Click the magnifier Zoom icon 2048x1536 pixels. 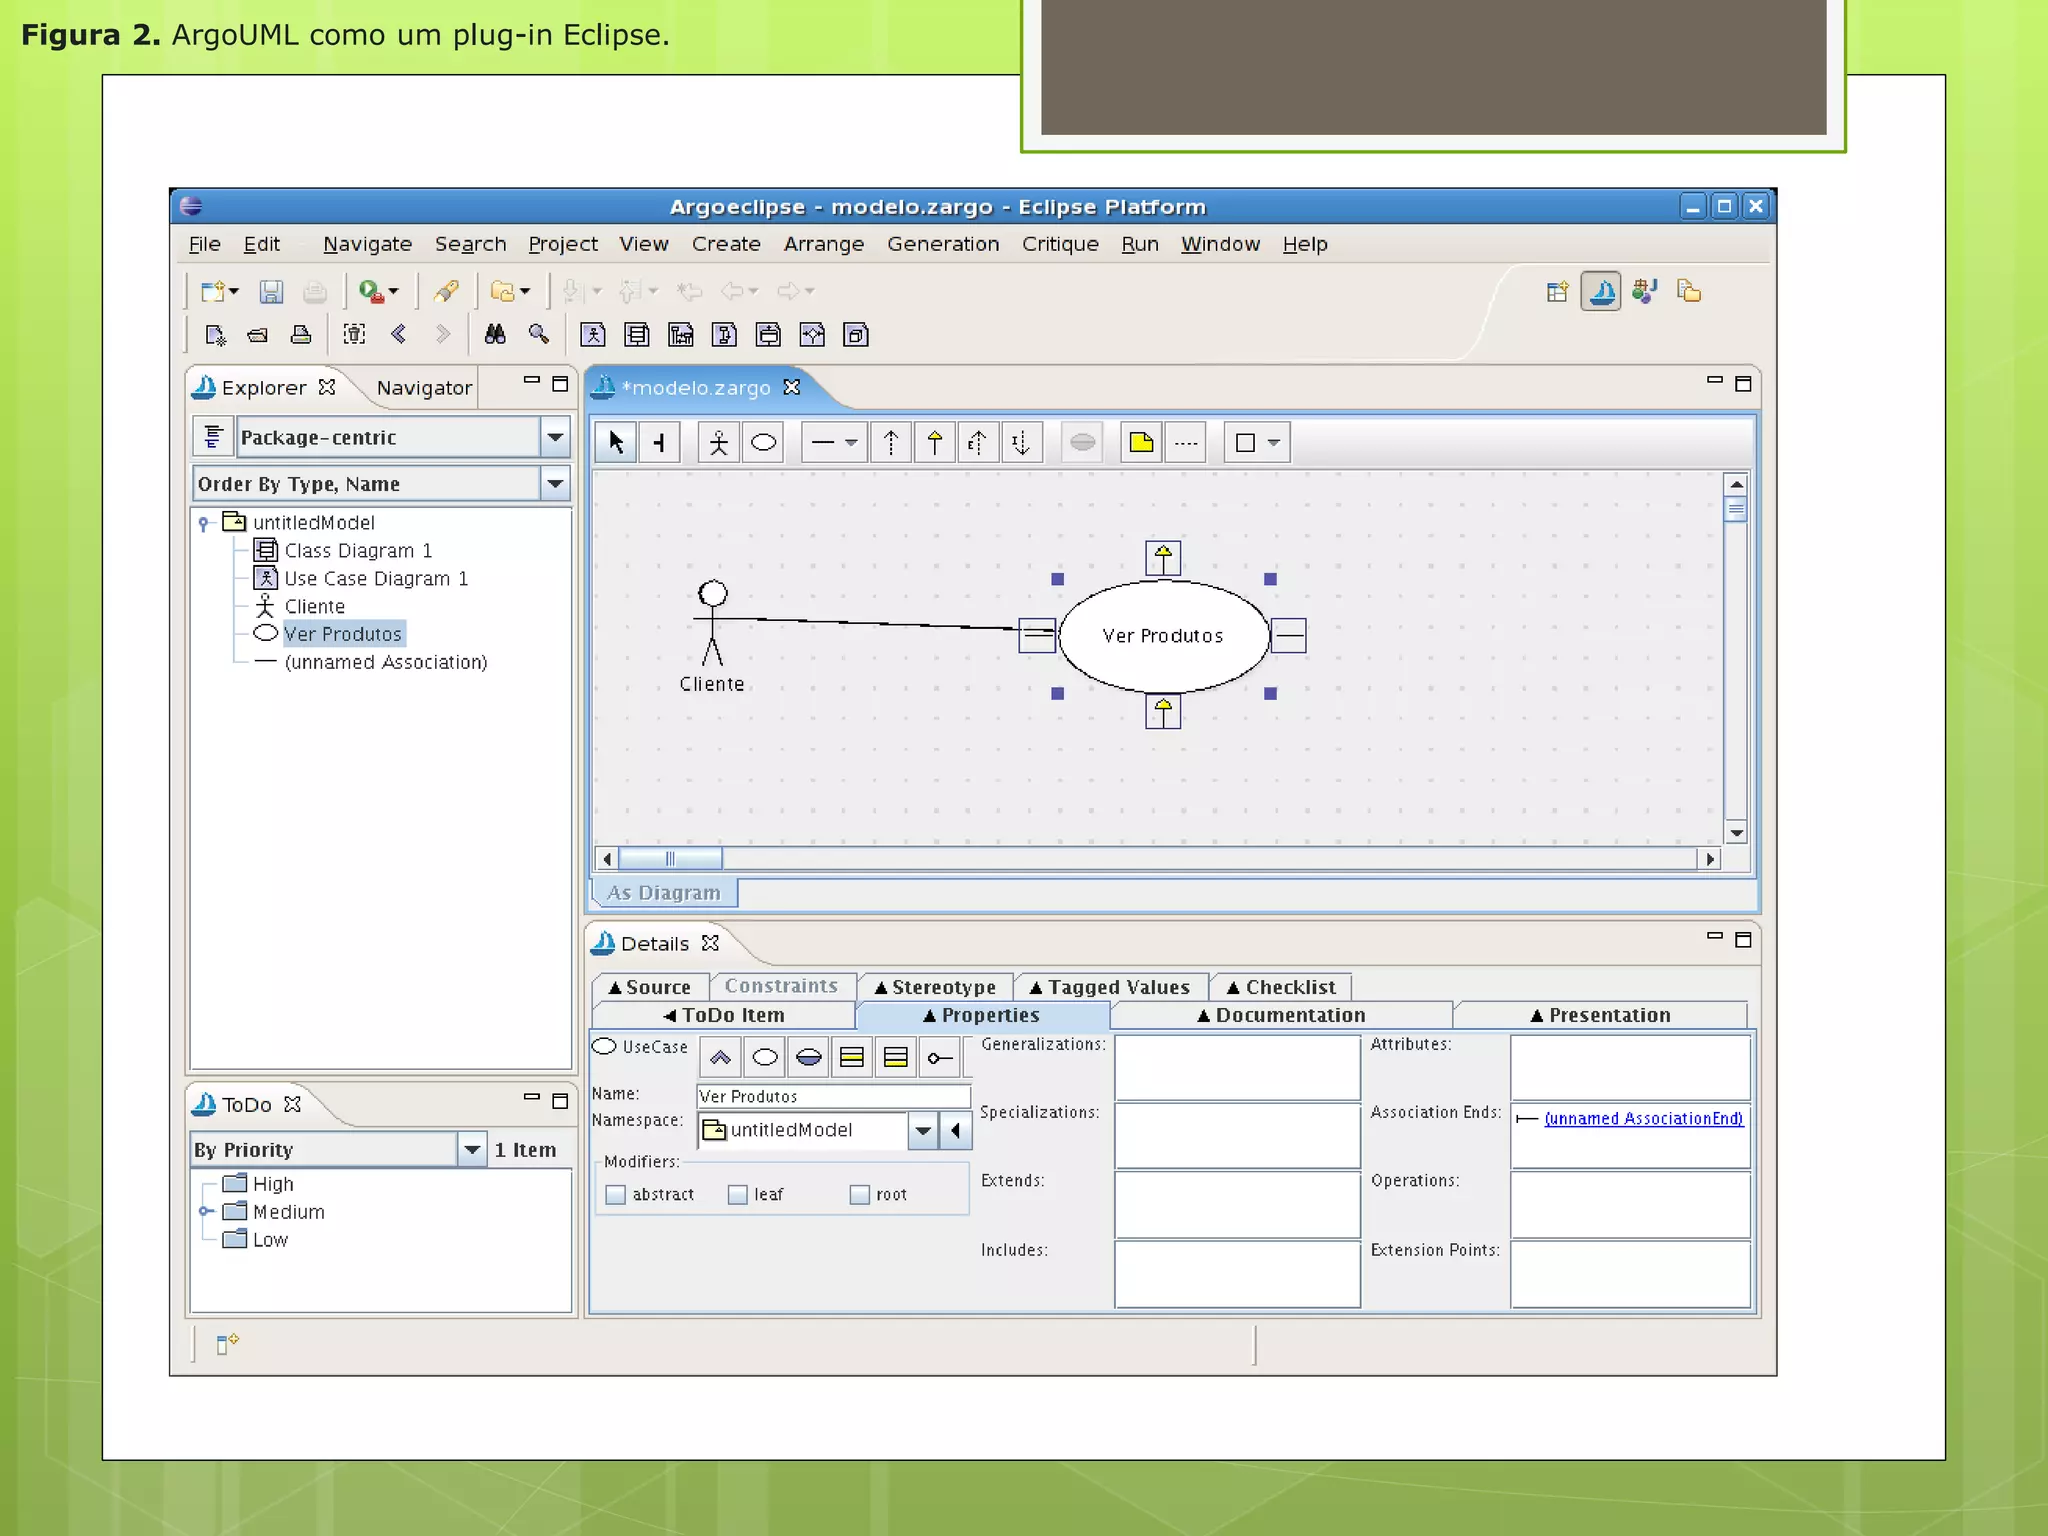click(539, 335)
